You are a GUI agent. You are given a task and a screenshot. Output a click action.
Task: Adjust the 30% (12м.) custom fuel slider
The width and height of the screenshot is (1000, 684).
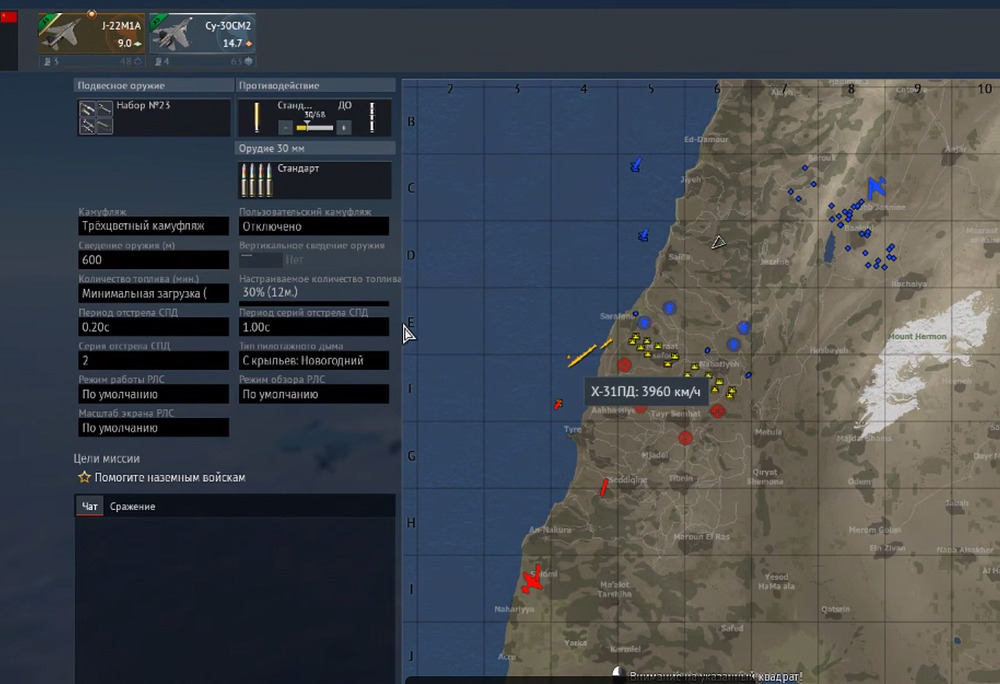[314, 295]
